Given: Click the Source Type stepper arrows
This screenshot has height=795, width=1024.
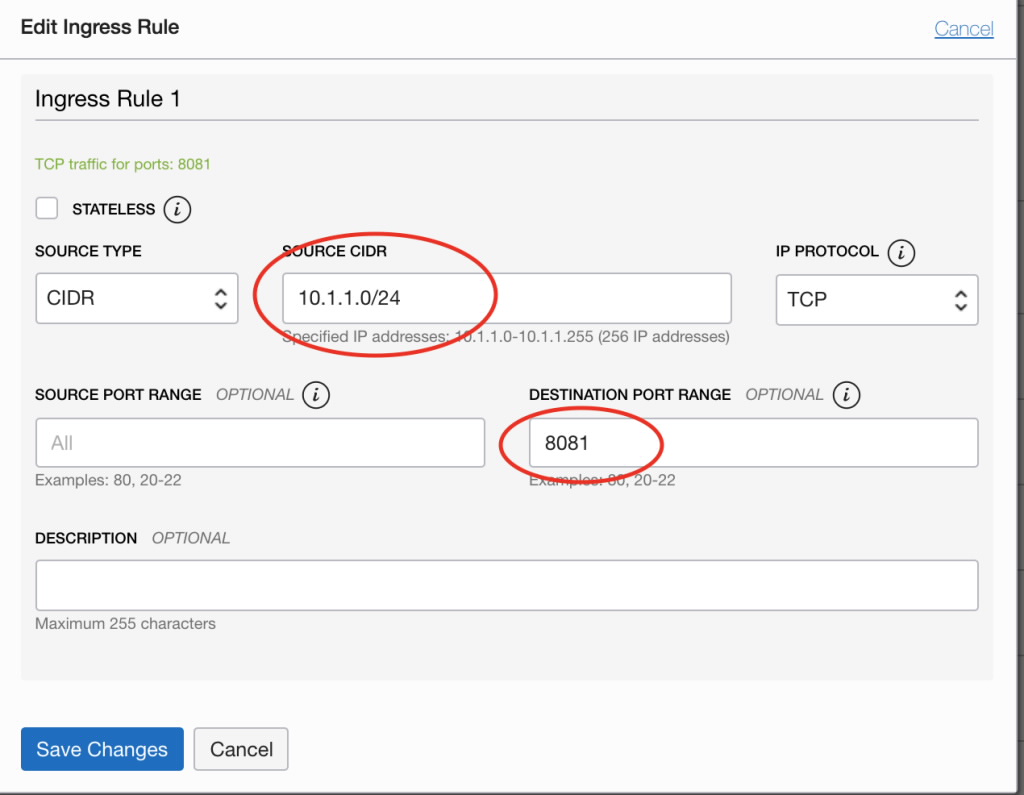Looking at the screenshot, I should click(221, 298).
